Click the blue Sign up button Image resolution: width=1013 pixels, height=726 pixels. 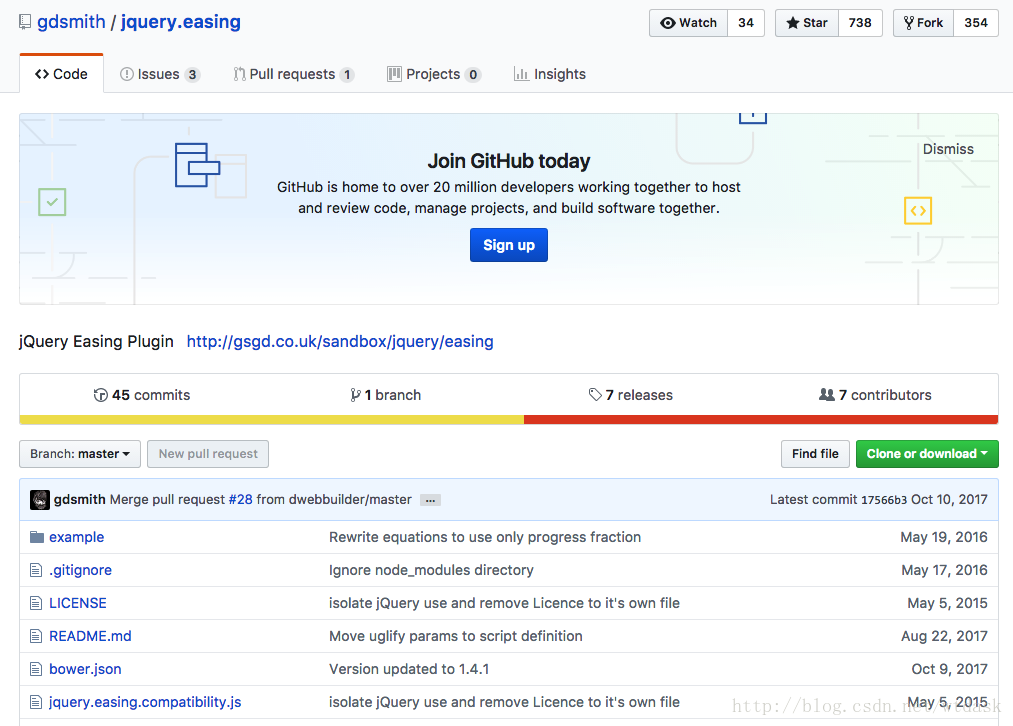508,245
